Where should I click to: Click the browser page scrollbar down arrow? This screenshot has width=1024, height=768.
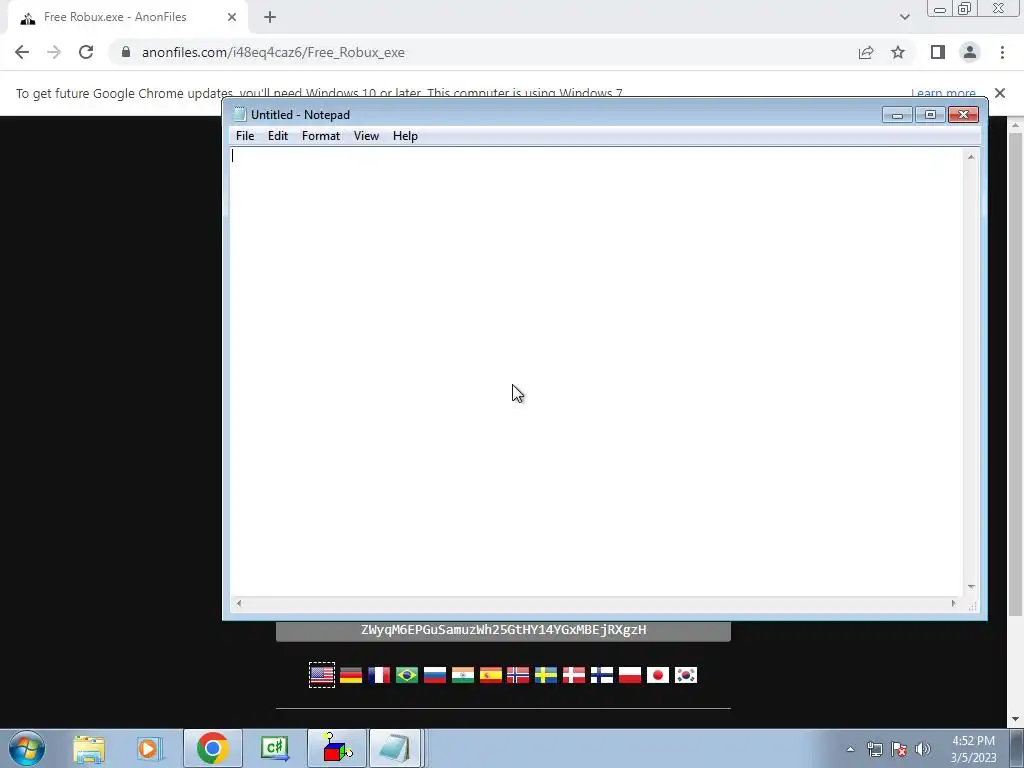point(1015,719)
